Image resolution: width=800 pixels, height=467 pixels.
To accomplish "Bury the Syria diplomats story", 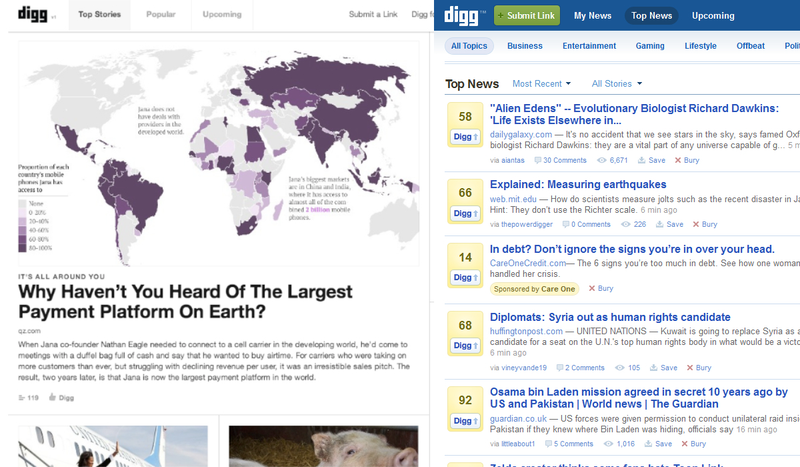I will tap(698, 368).
